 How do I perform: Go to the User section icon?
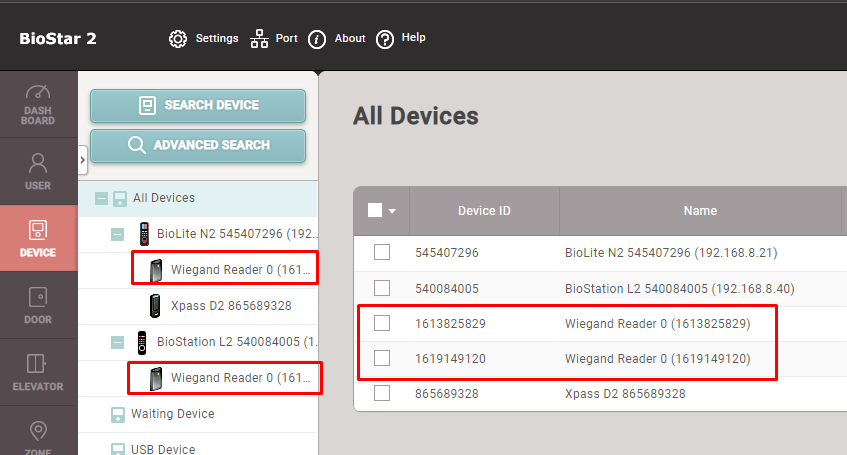pyautogui.click(x=38, y=171)
